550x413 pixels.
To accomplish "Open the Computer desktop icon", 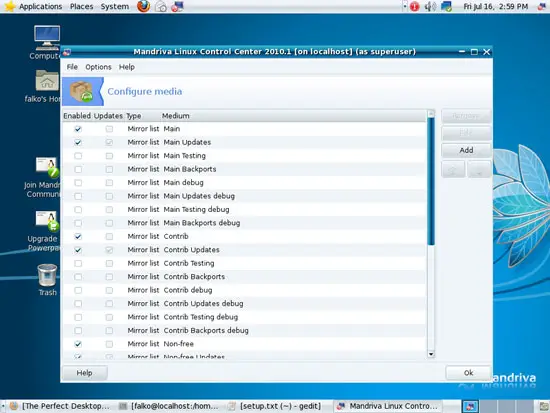I will tap(47, 38).
